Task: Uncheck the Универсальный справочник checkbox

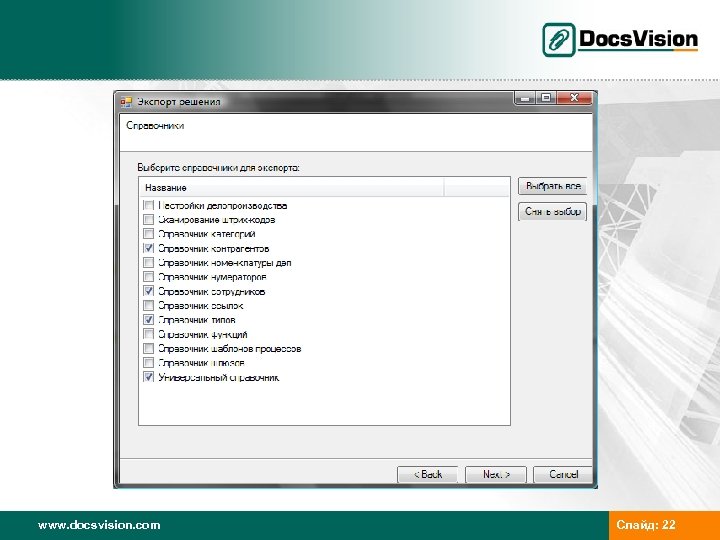Action: click(148, 377)
